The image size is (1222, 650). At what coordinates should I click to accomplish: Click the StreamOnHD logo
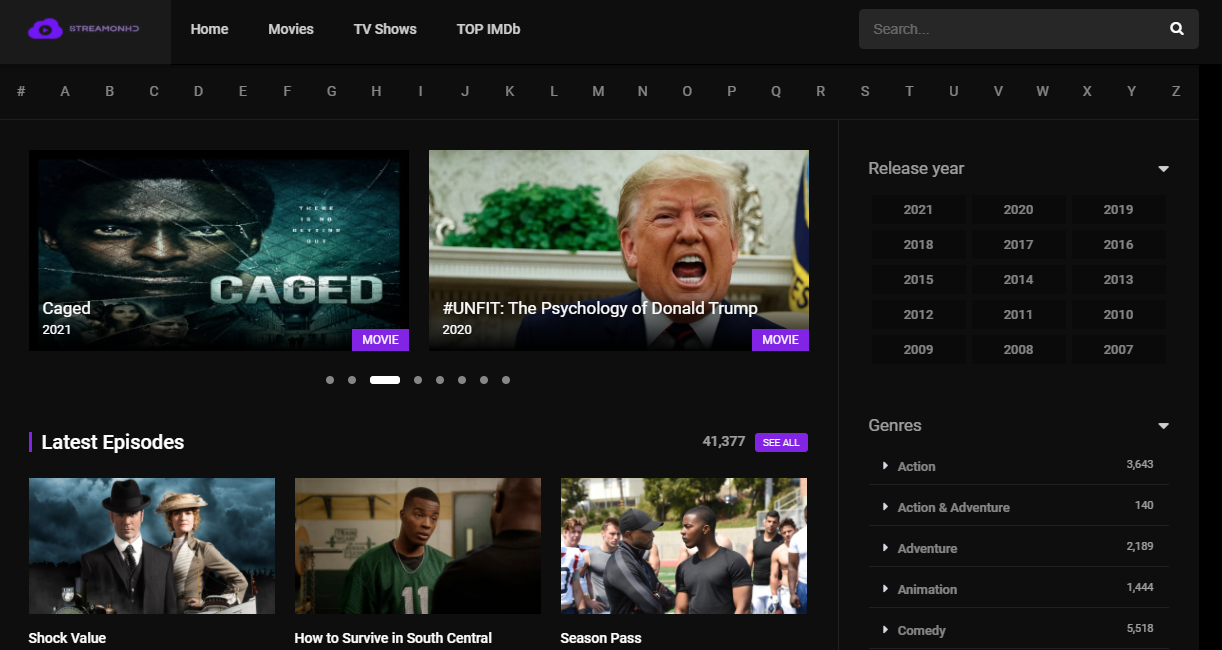pyautogui.click(x=84, y=29)
